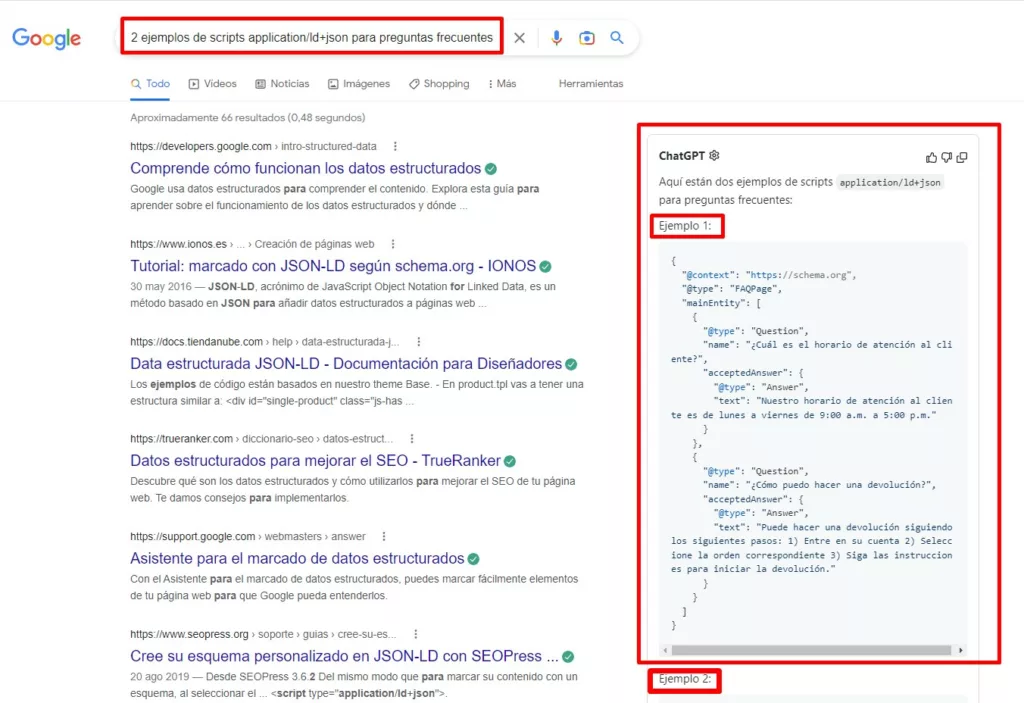Image resolution: width=1024 pixels, height=703 pixels.
Task: Open TrueRanker 'Datos estructurados para mejorar el SEO'
Action: [315, 461]
